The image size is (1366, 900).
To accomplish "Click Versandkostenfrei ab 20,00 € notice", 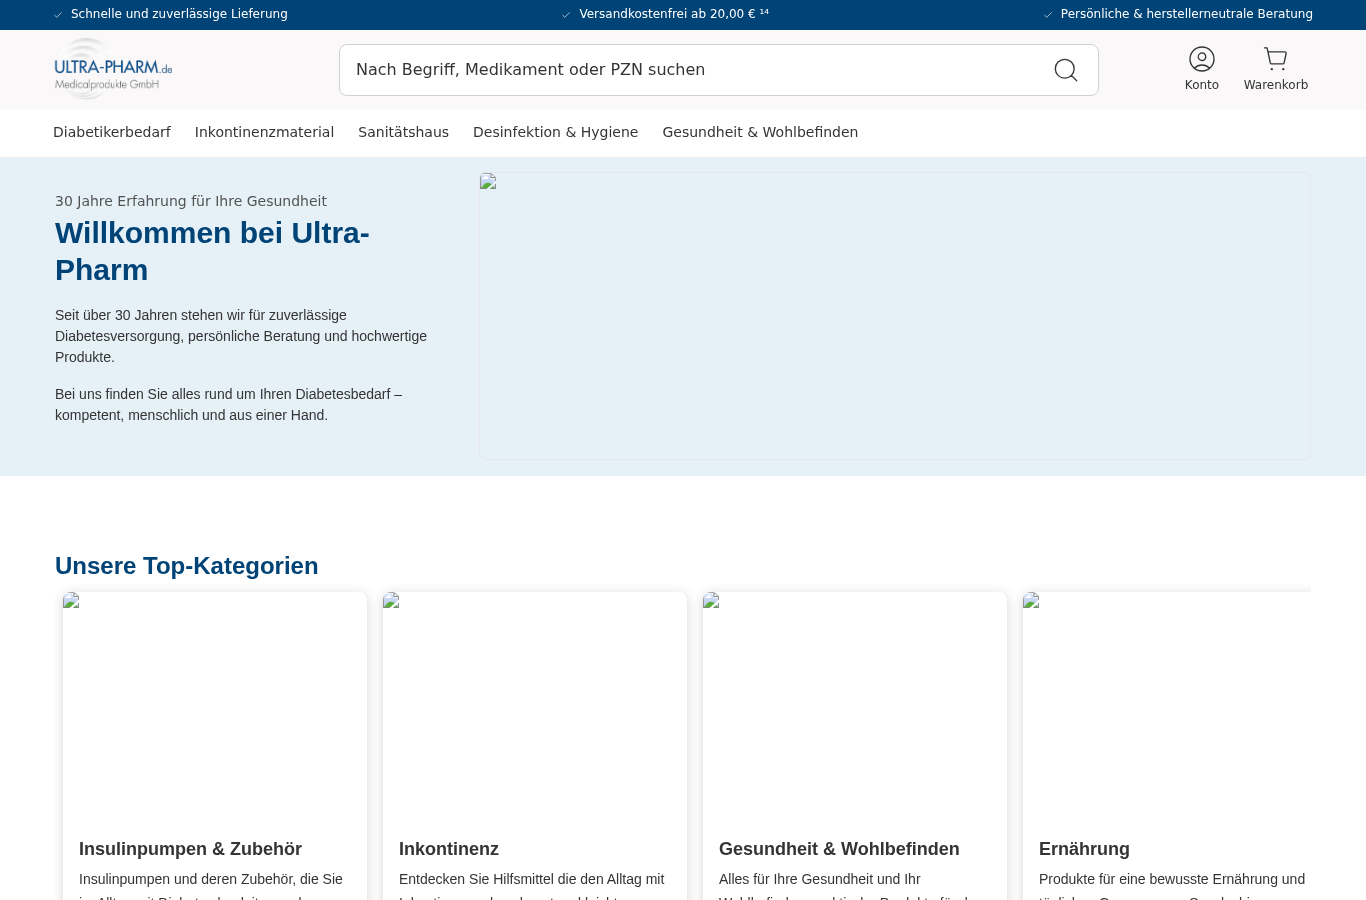I will click(x=674, y=14).
